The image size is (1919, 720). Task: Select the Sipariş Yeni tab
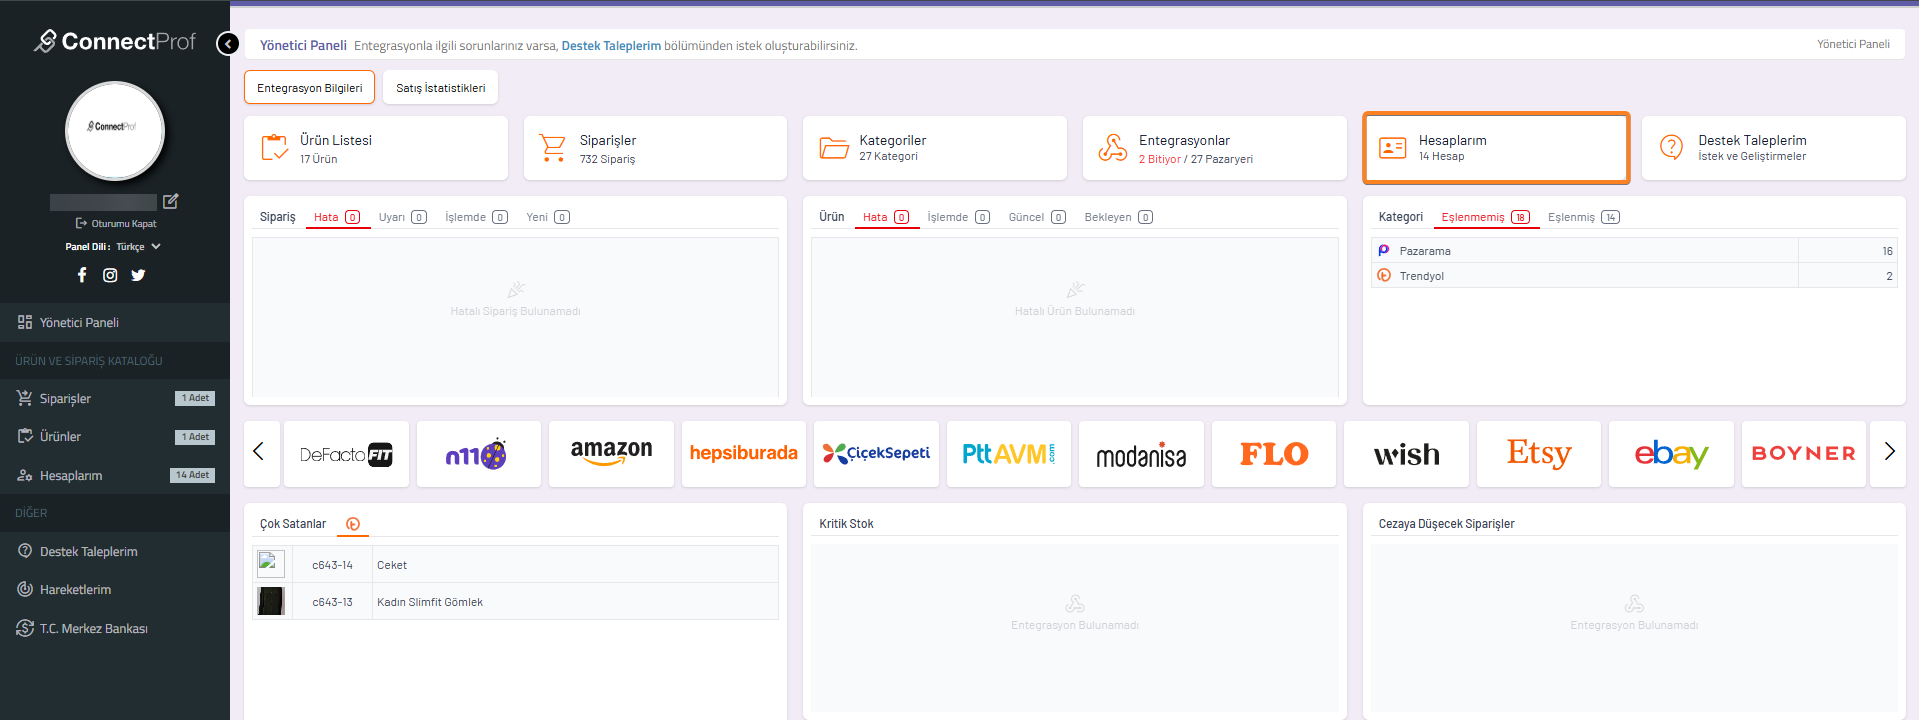548,217
